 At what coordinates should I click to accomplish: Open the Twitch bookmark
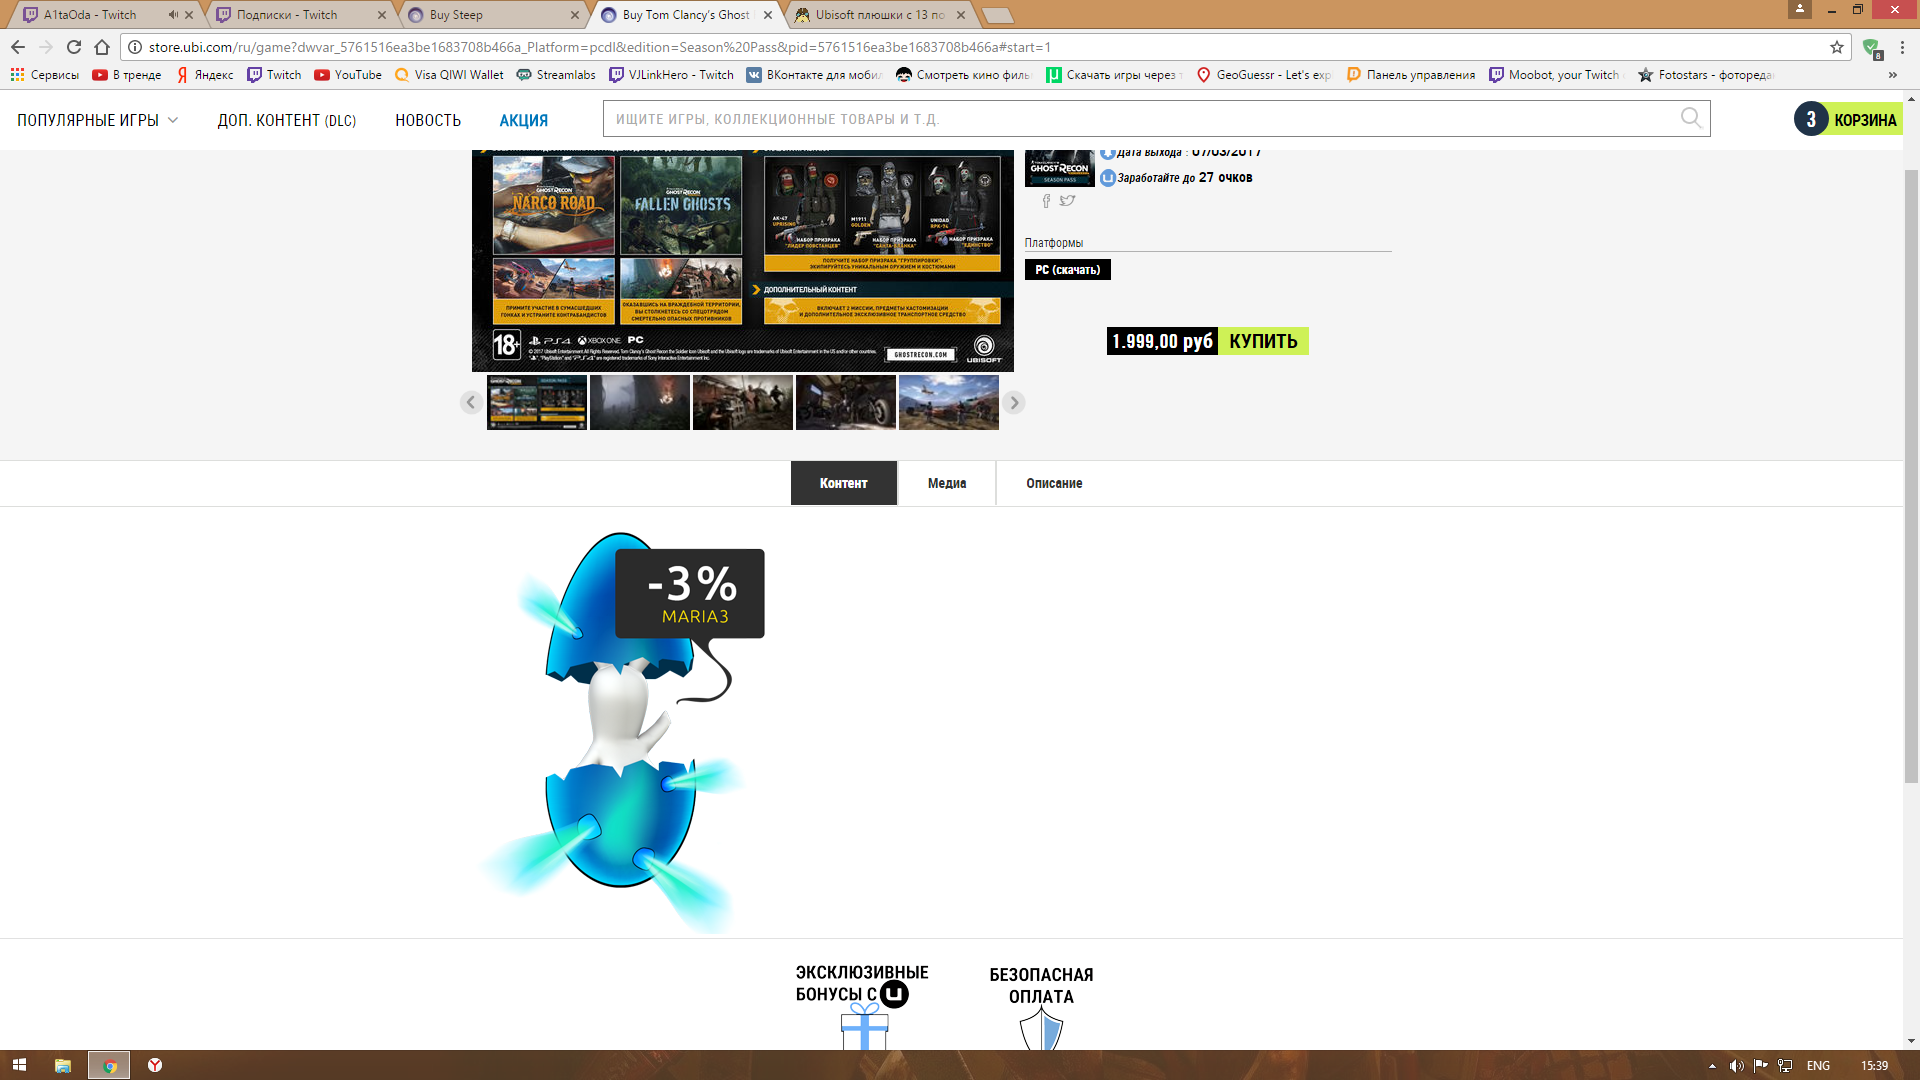(275, 75)
